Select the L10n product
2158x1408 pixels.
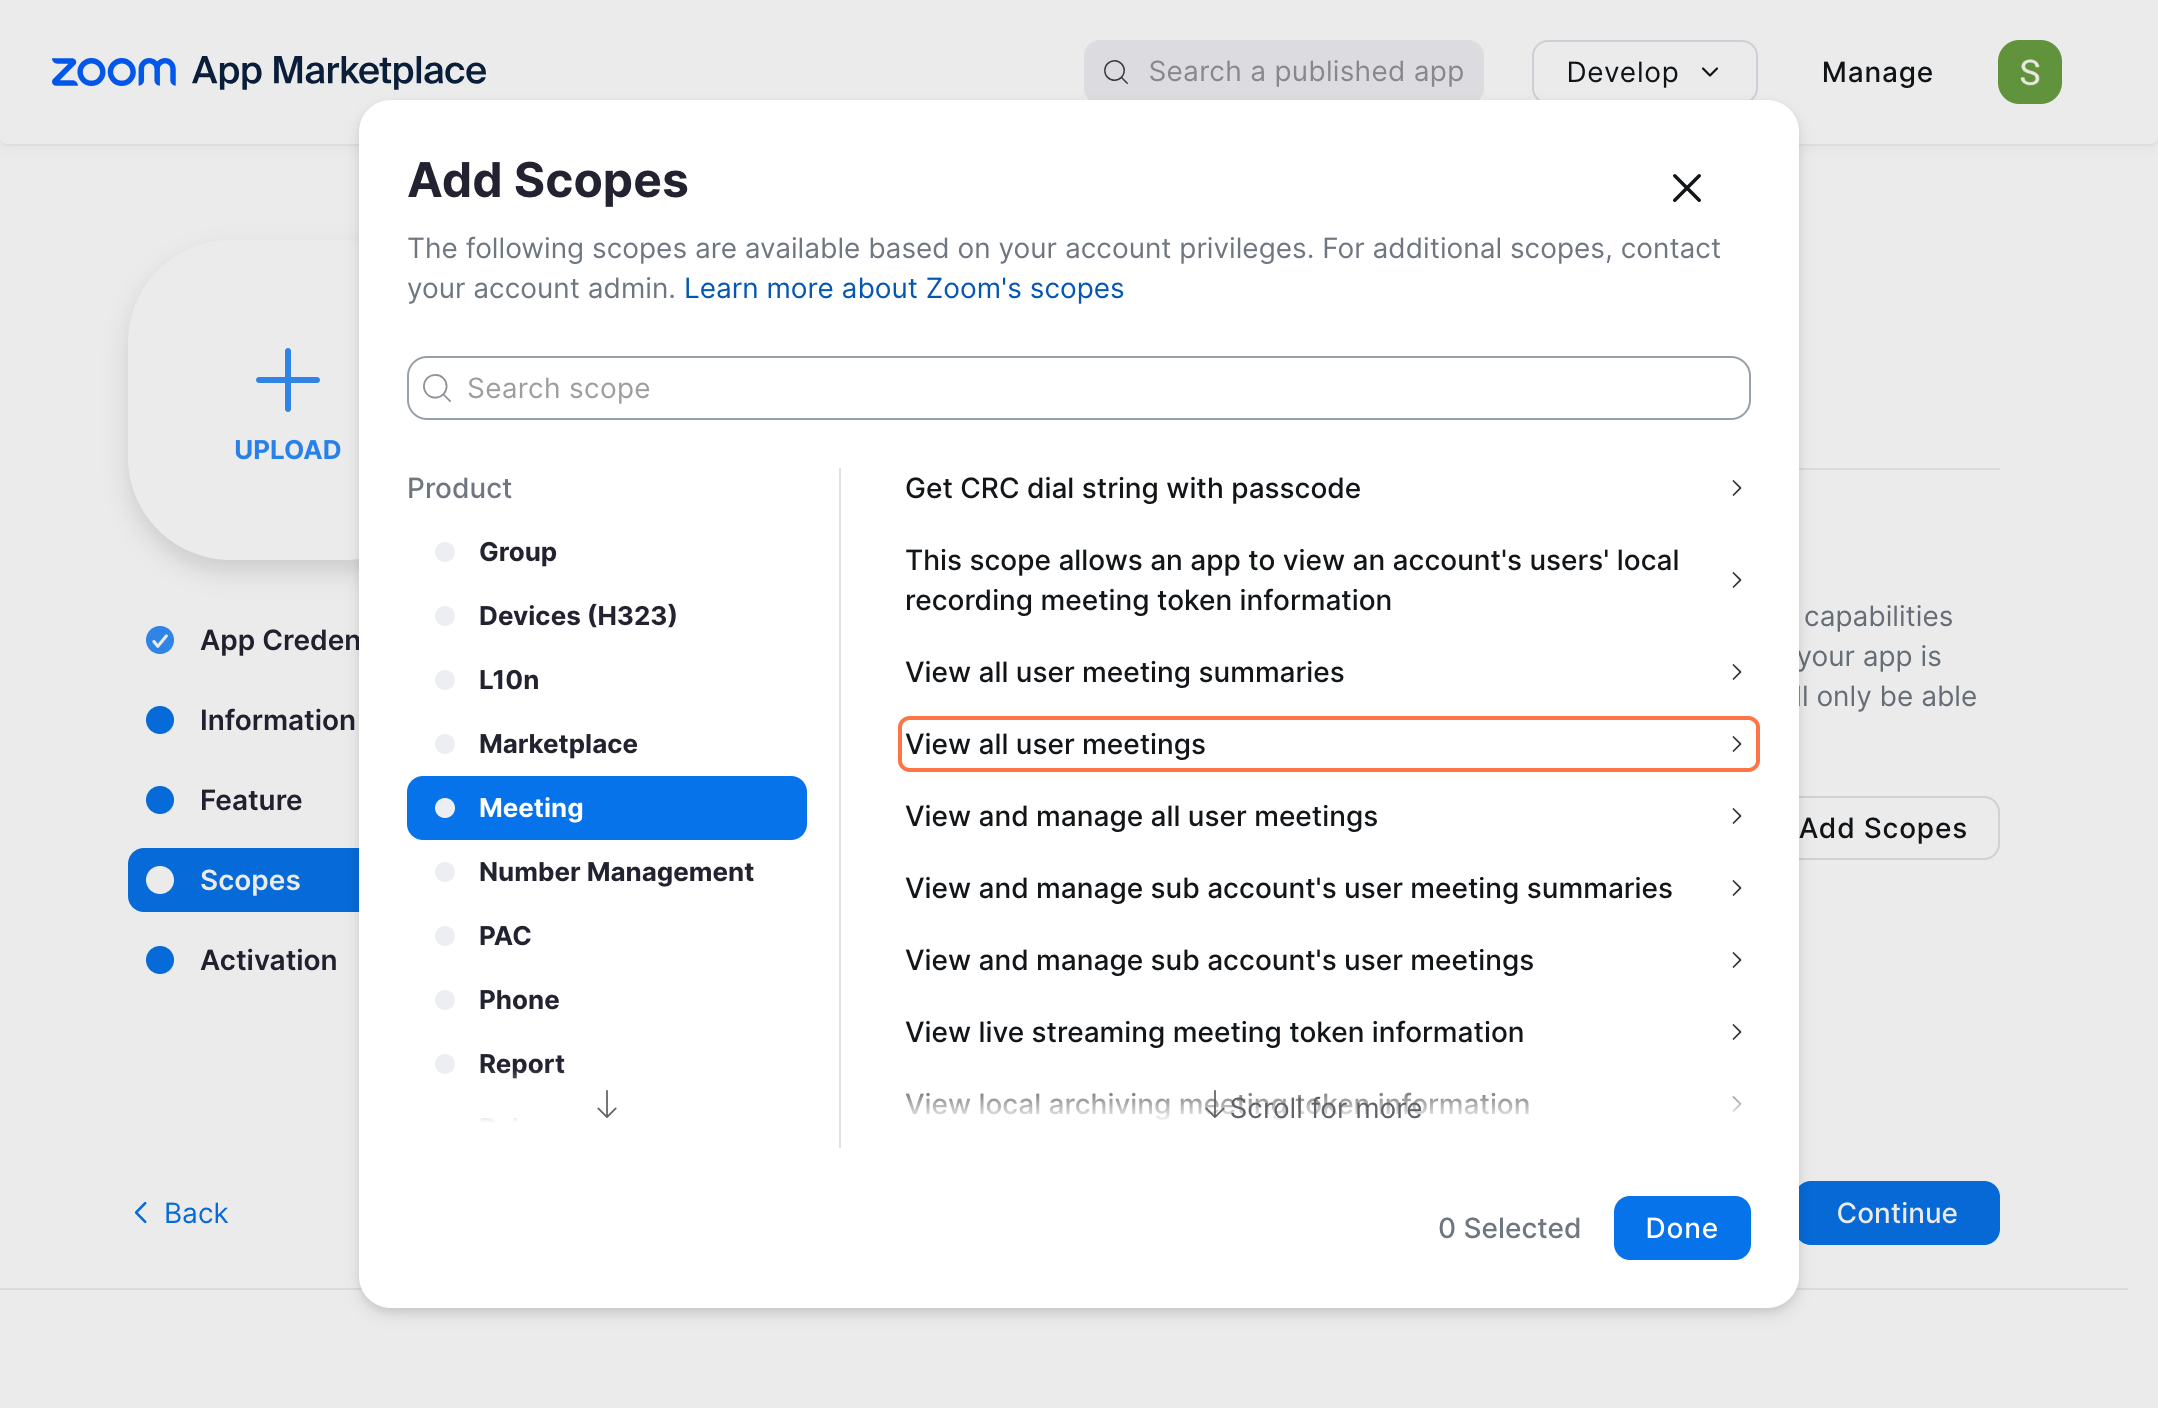[x=606, y=680]
